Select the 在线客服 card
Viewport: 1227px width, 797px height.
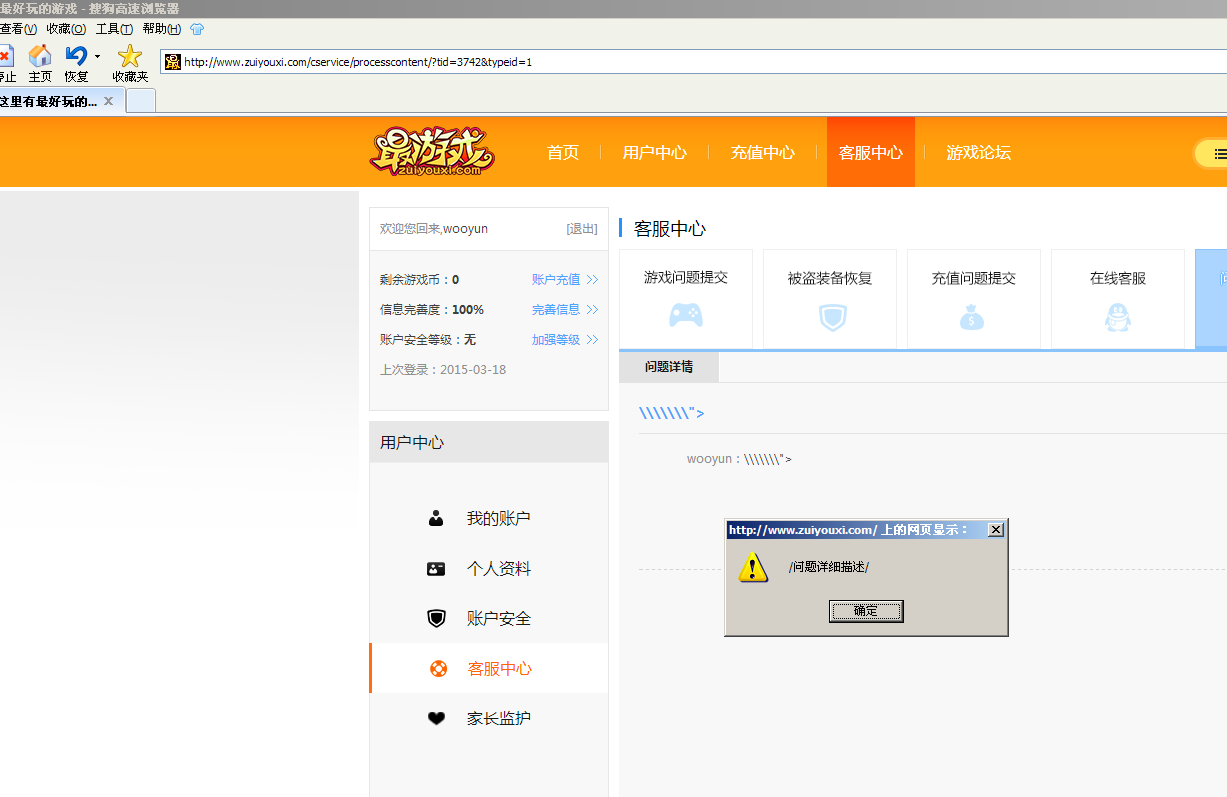click(x=1118, y=299)
